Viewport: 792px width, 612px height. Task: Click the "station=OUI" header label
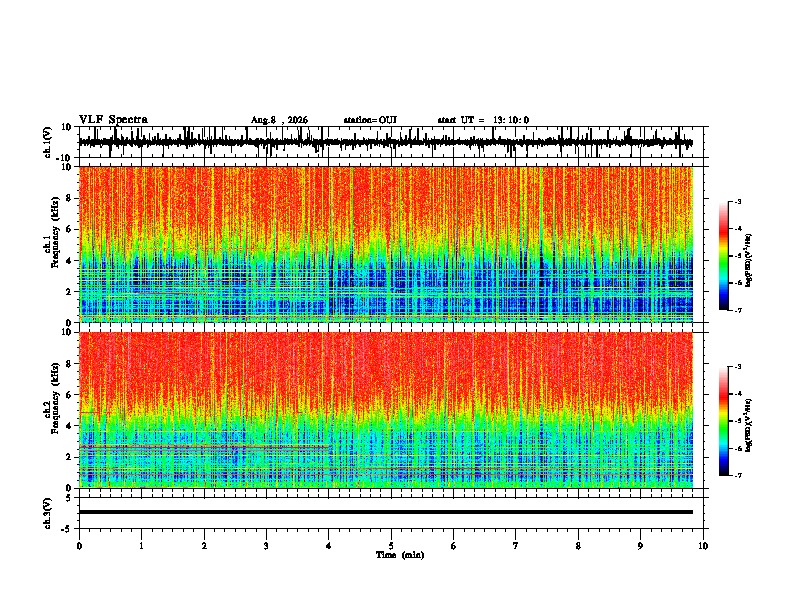(370, 120)
